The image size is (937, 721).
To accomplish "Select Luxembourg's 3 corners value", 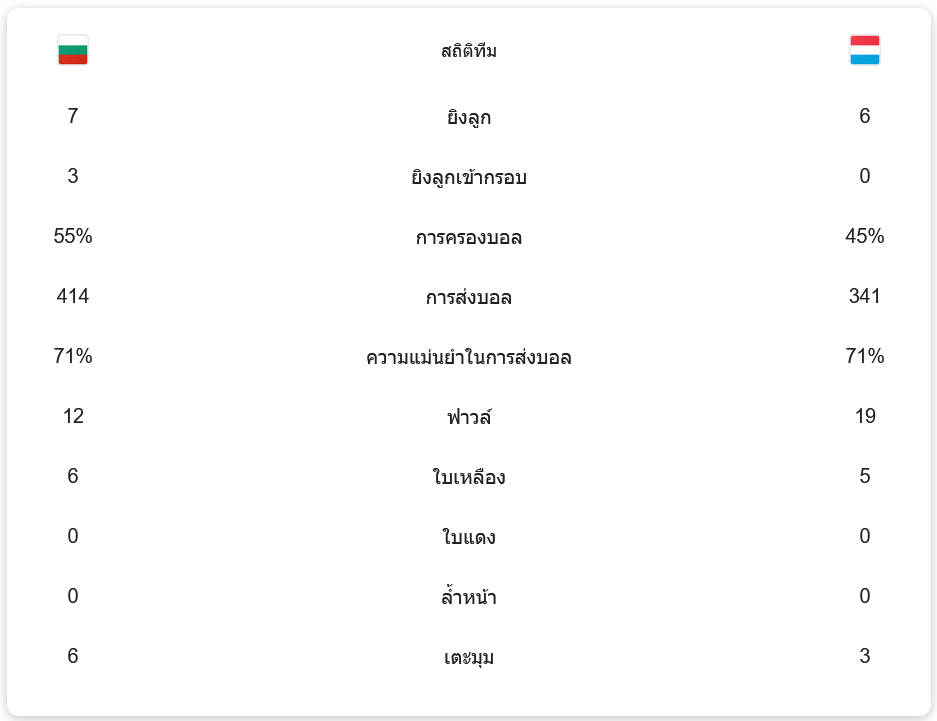I will pos(864,656).
